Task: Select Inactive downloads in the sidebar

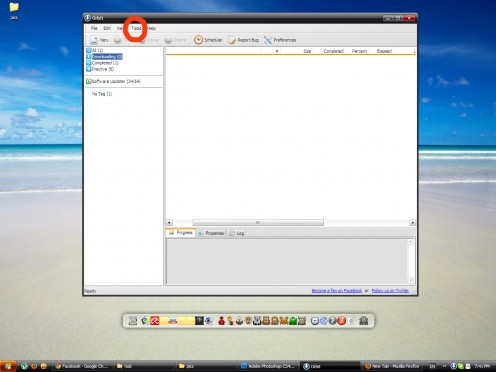Action: [x=100, y=69]
